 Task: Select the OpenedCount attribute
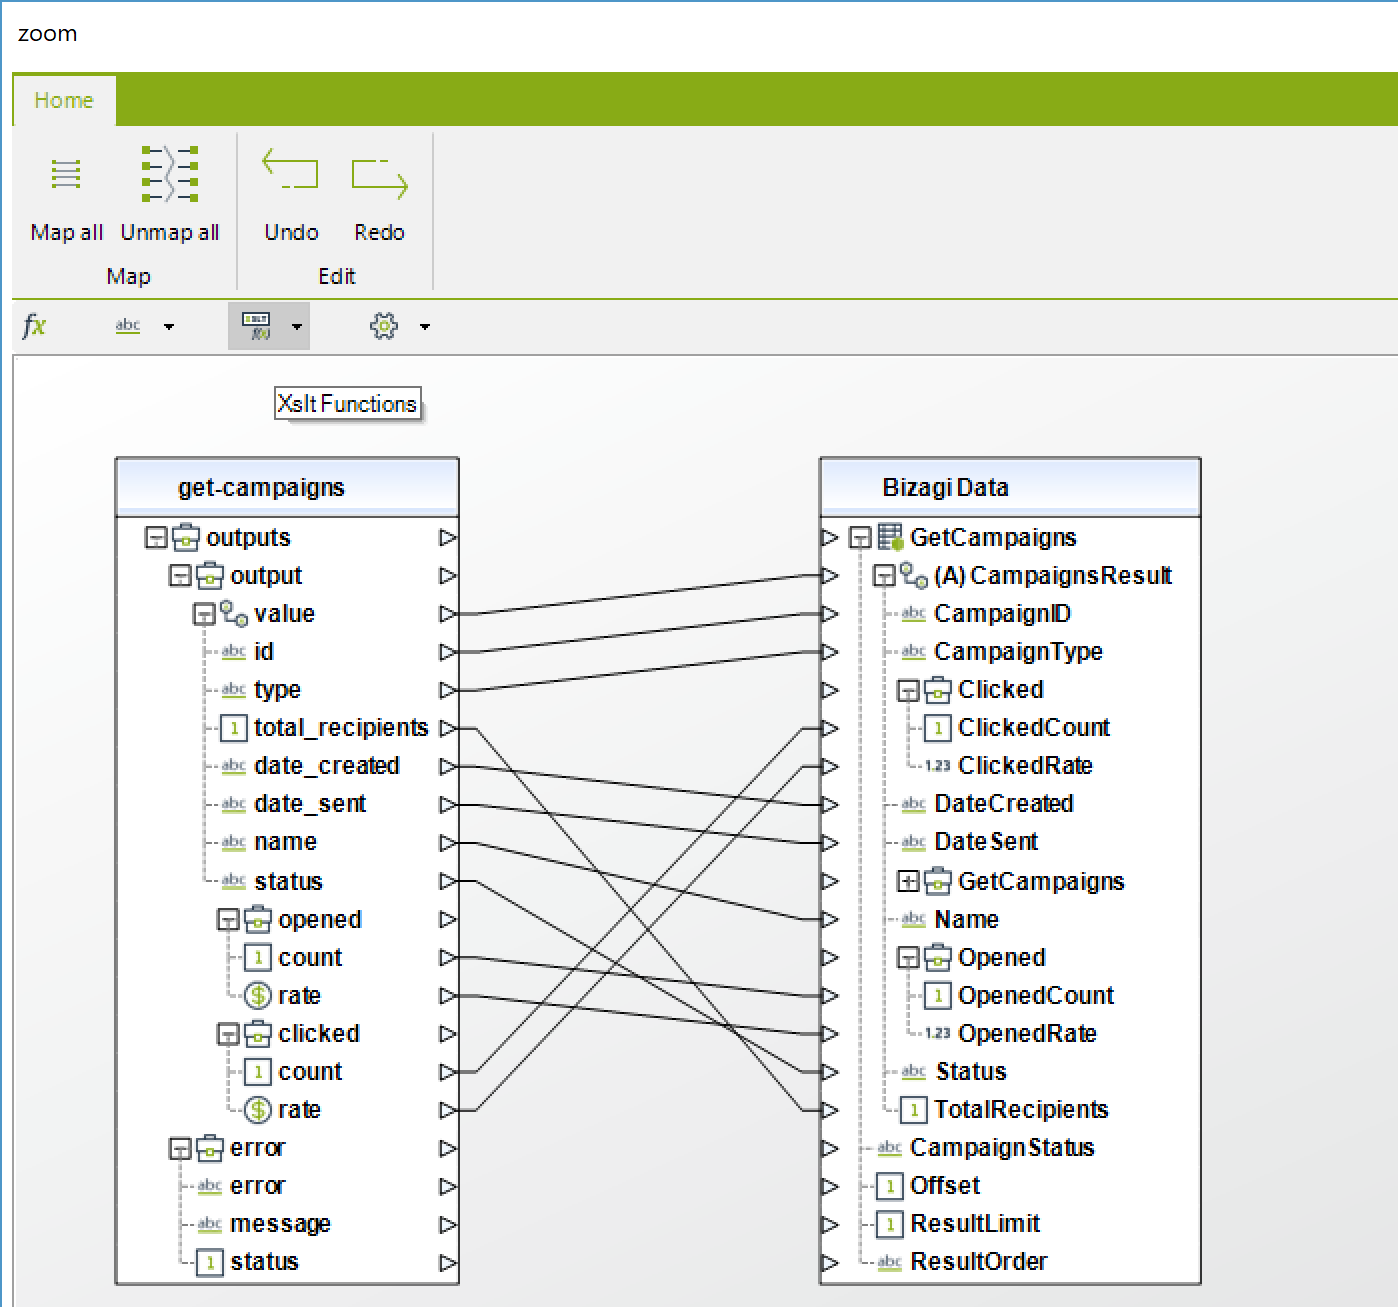(1036, 996)
